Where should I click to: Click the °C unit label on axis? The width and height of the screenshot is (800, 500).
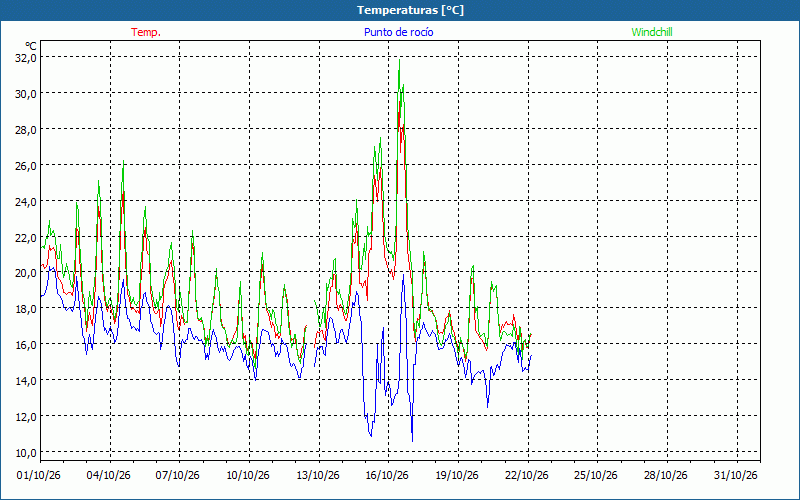coord(31,45)
